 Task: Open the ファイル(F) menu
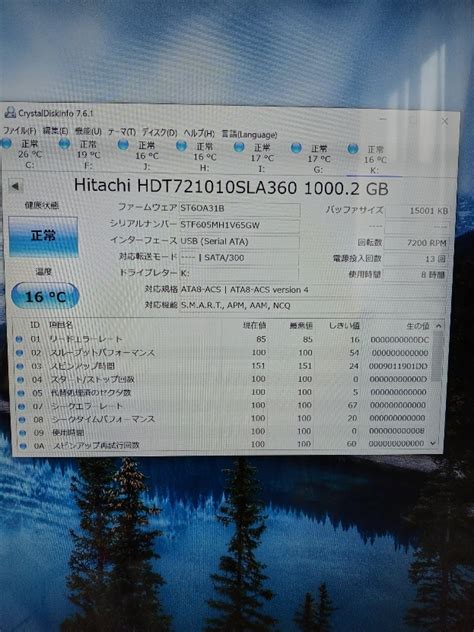pos(19,131)
